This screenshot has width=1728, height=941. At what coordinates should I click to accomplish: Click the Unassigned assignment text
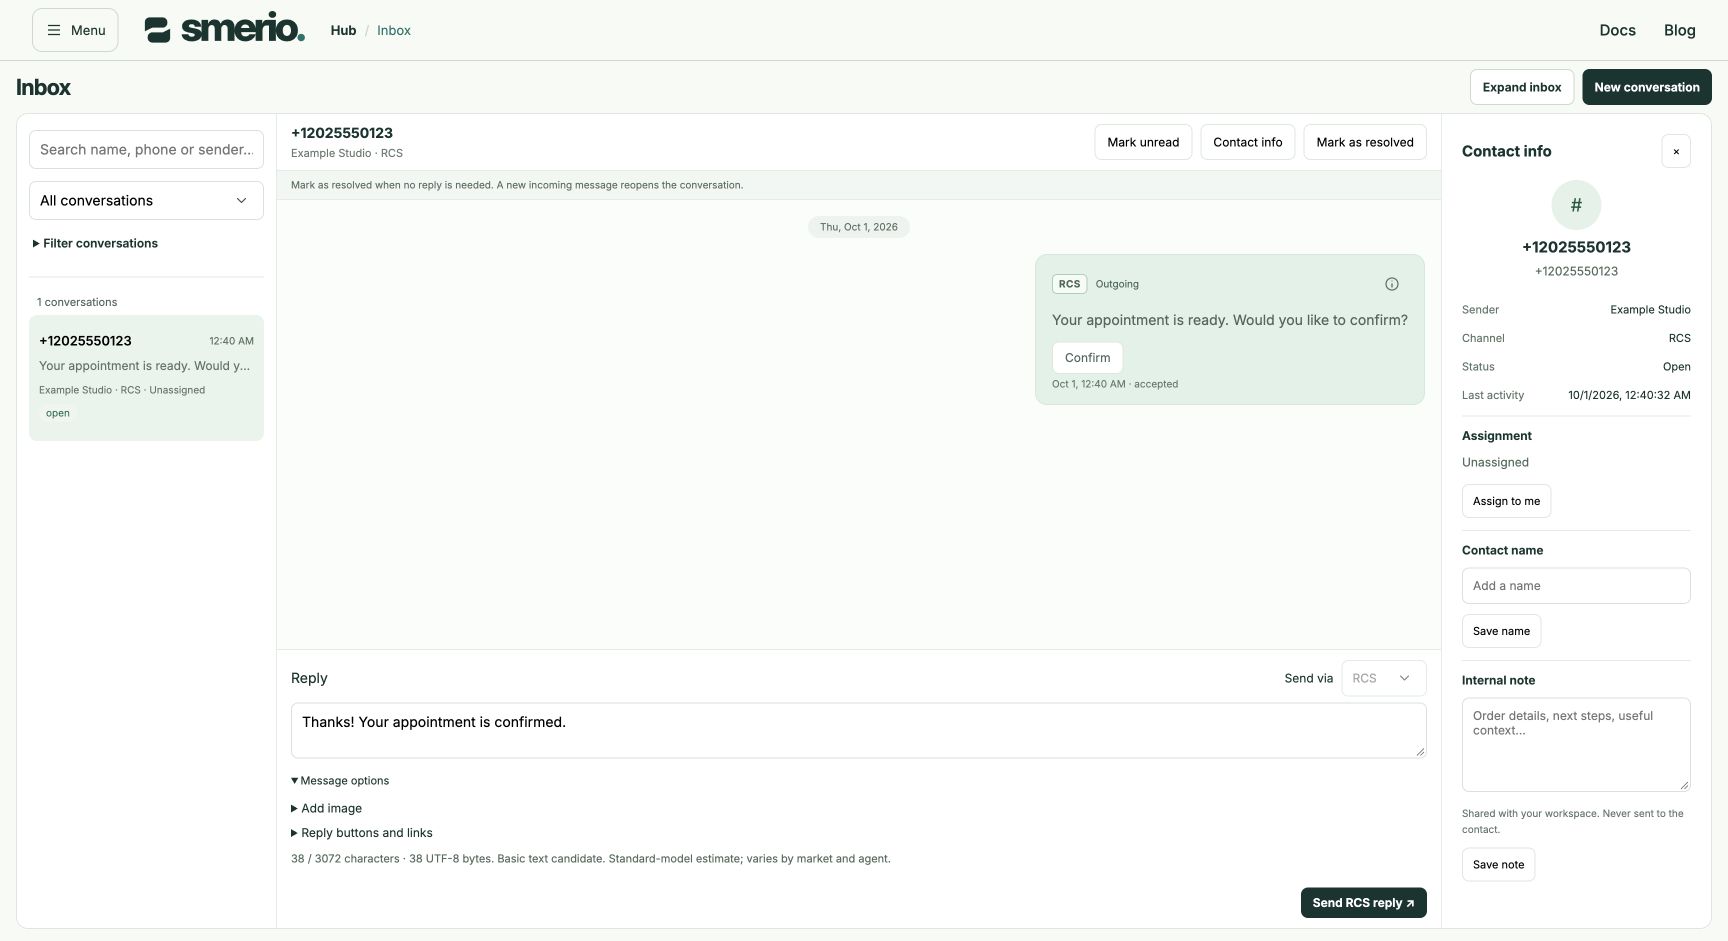tap(1495, 462)
